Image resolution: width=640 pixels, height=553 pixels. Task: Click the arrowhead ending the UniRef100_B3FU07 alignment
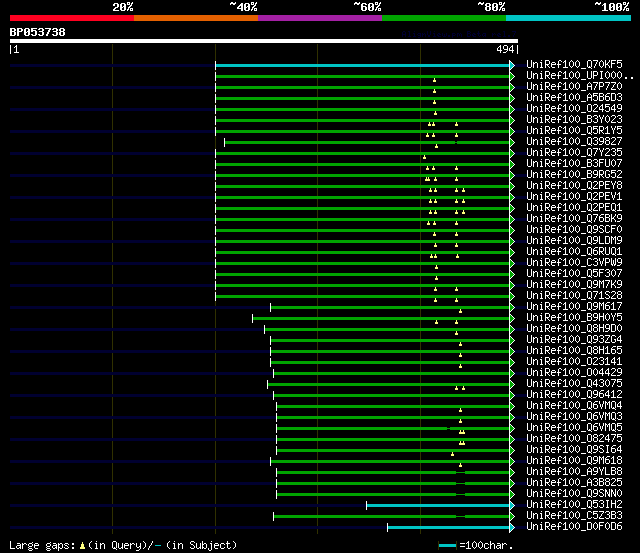pos(512,164)
